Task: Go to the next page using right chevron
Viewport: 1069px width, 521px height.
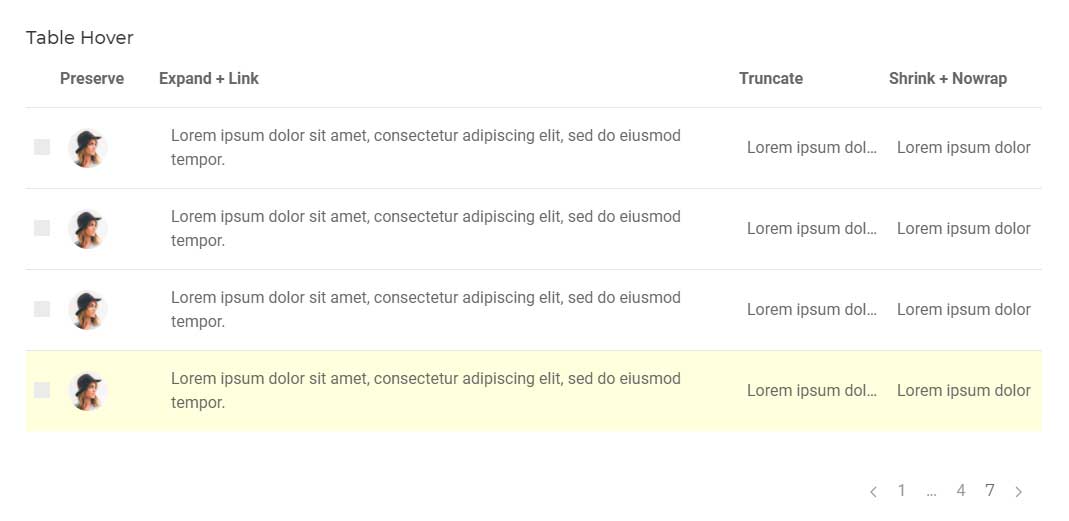Action: [x=1019, y=492]
